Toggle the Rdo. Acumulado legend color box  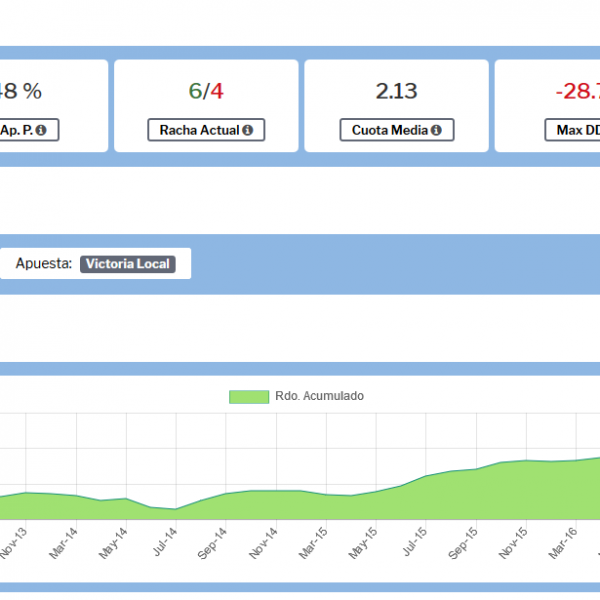coord(249,397)
